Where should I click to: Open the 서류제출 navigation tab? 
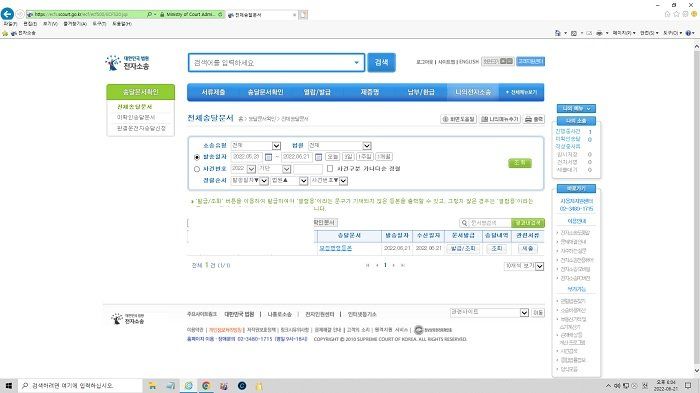pyautogui.click(x=213, y=92)
